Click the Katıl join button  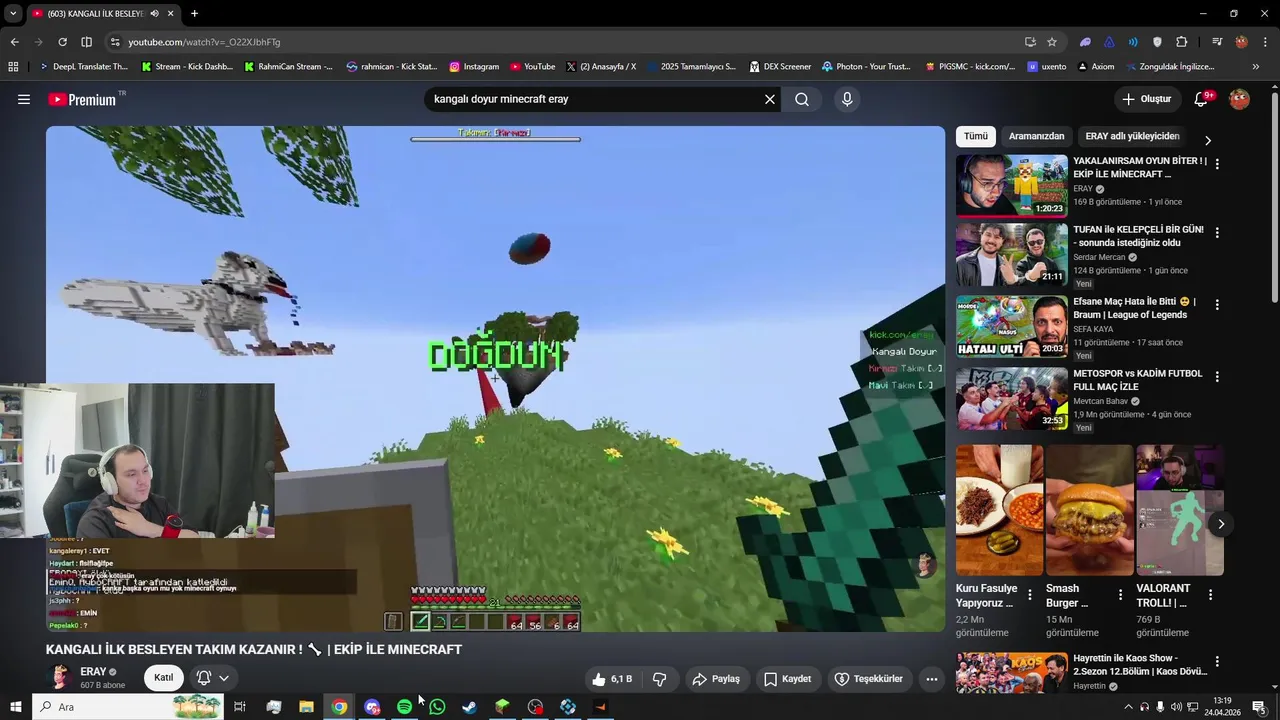(164, 678)
